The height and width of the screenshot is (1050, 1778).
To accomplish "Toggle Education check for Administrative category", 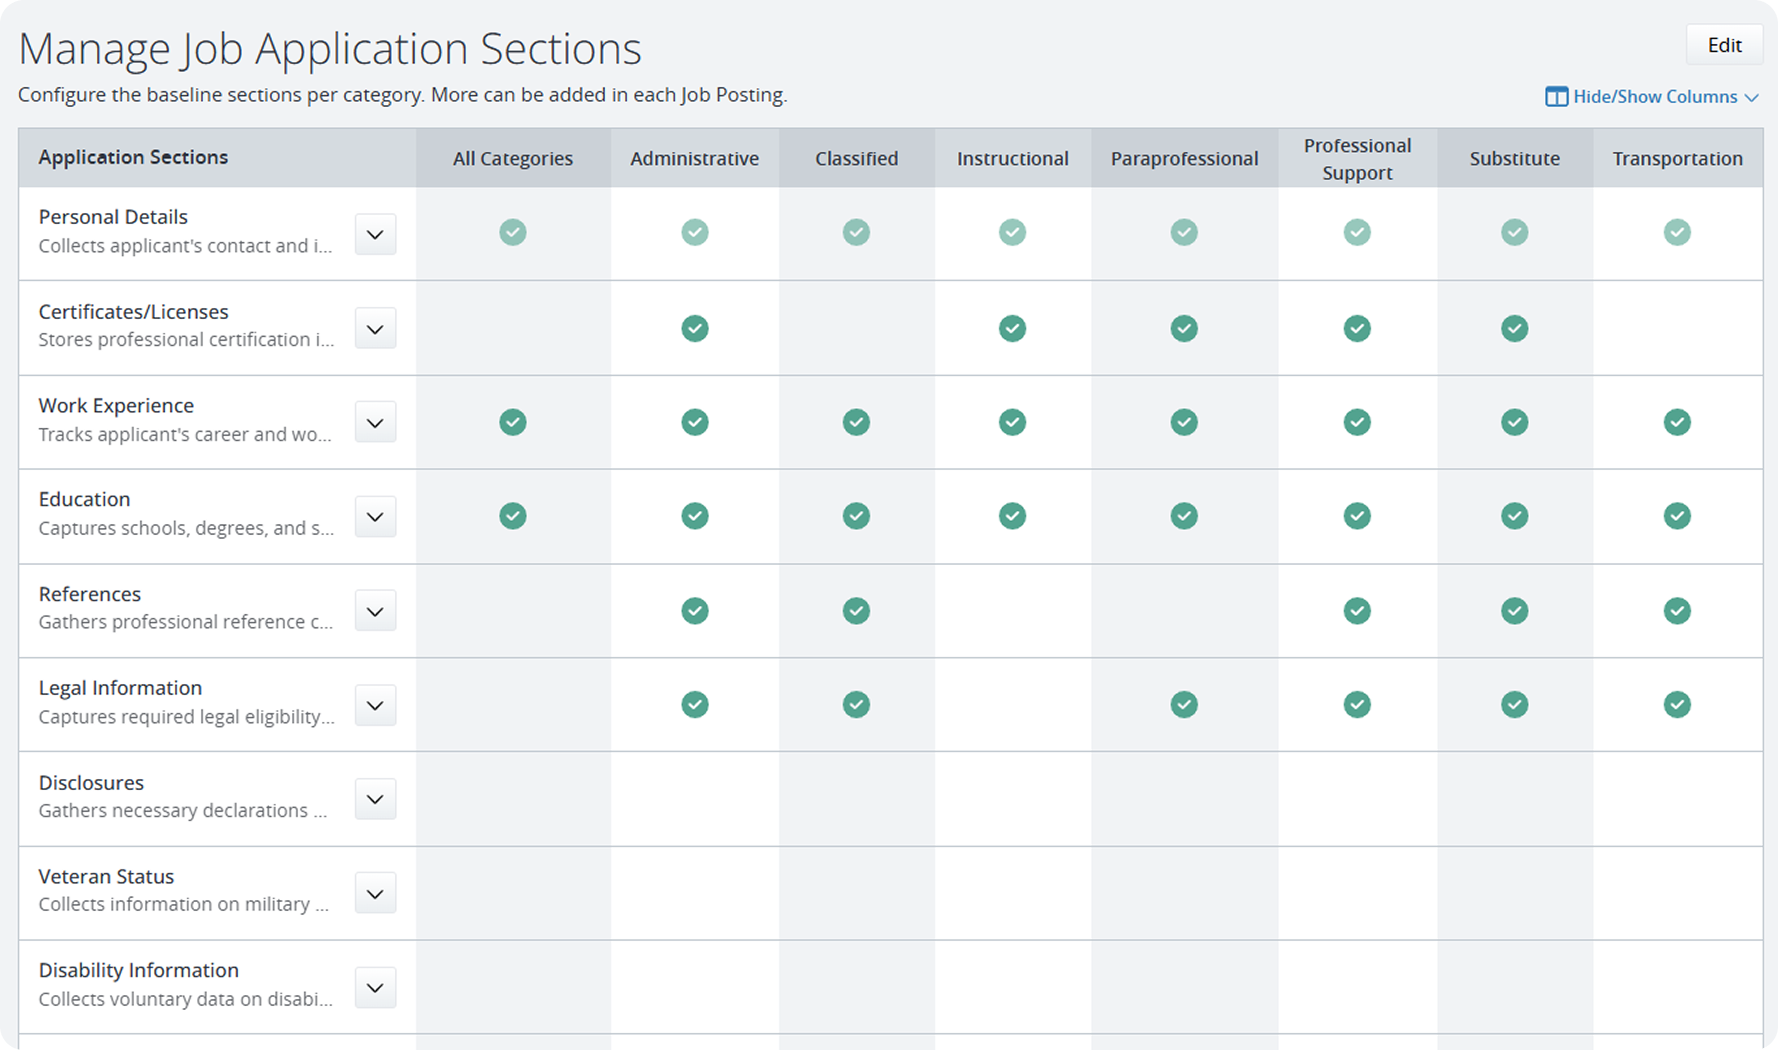I will pos(695,516).
